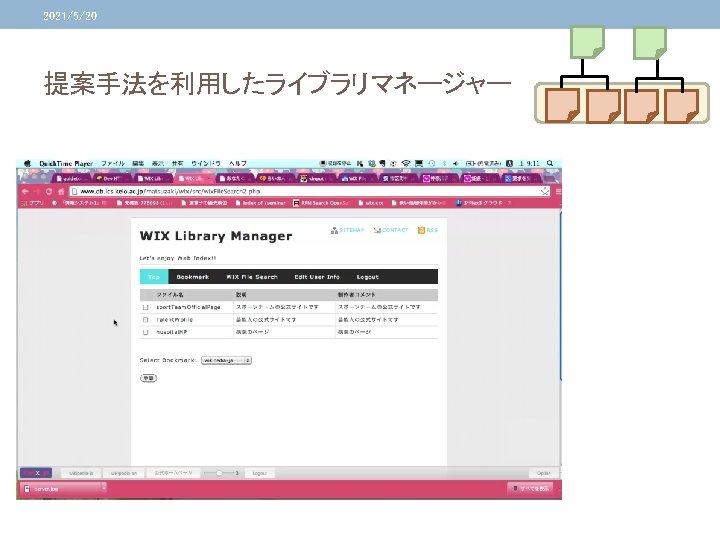Click the bookmark star in address bar
Screen dimensions: 720x540
tap(545, 191)
